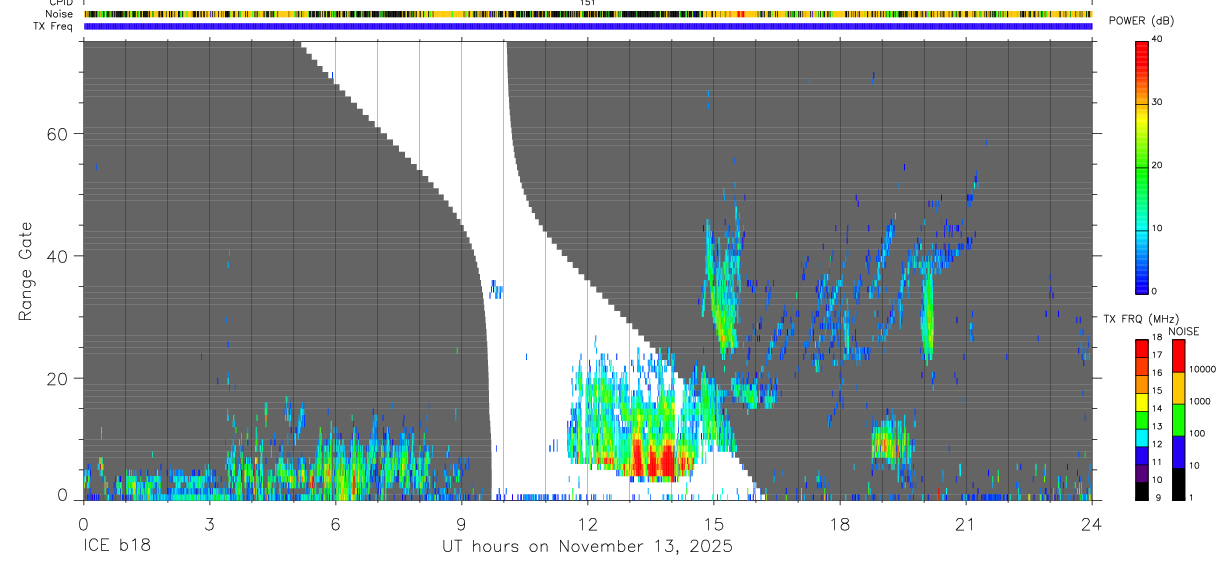This screenshot has width=1228, height=567.
Task: Click the colored Noise strip above the plot
Action: (x=588, y=14)
